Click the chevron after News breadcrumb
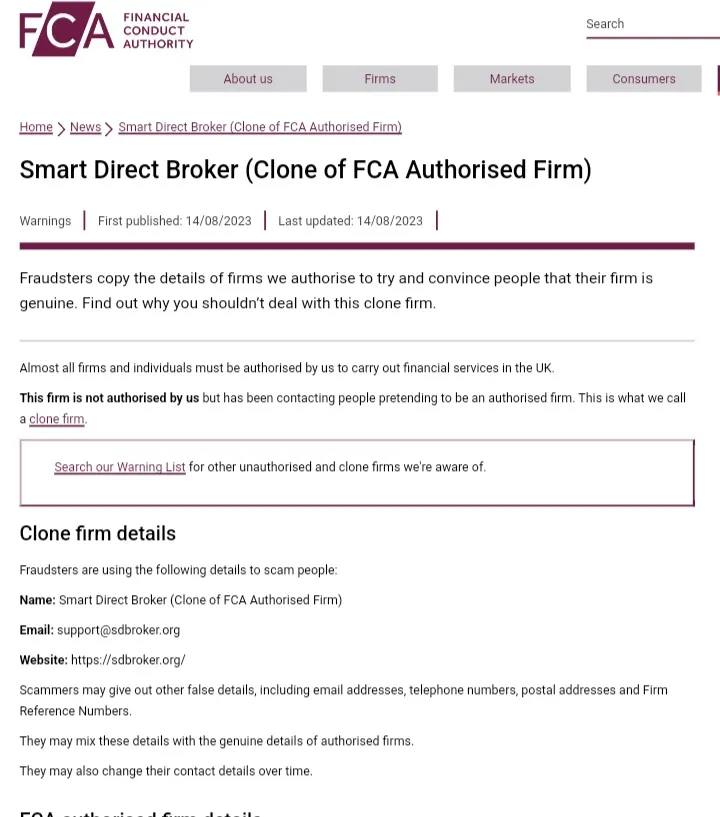Viewport: 720px width, 817px height. tap(108, 129)
